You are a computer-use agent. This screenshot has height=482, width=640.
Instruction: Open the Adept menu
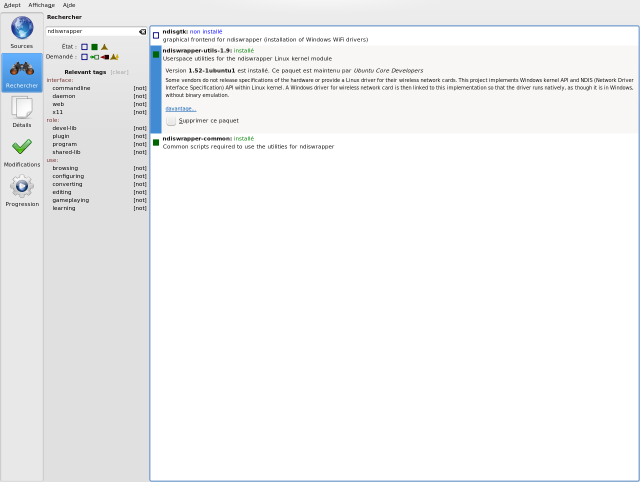click(12, 5)
